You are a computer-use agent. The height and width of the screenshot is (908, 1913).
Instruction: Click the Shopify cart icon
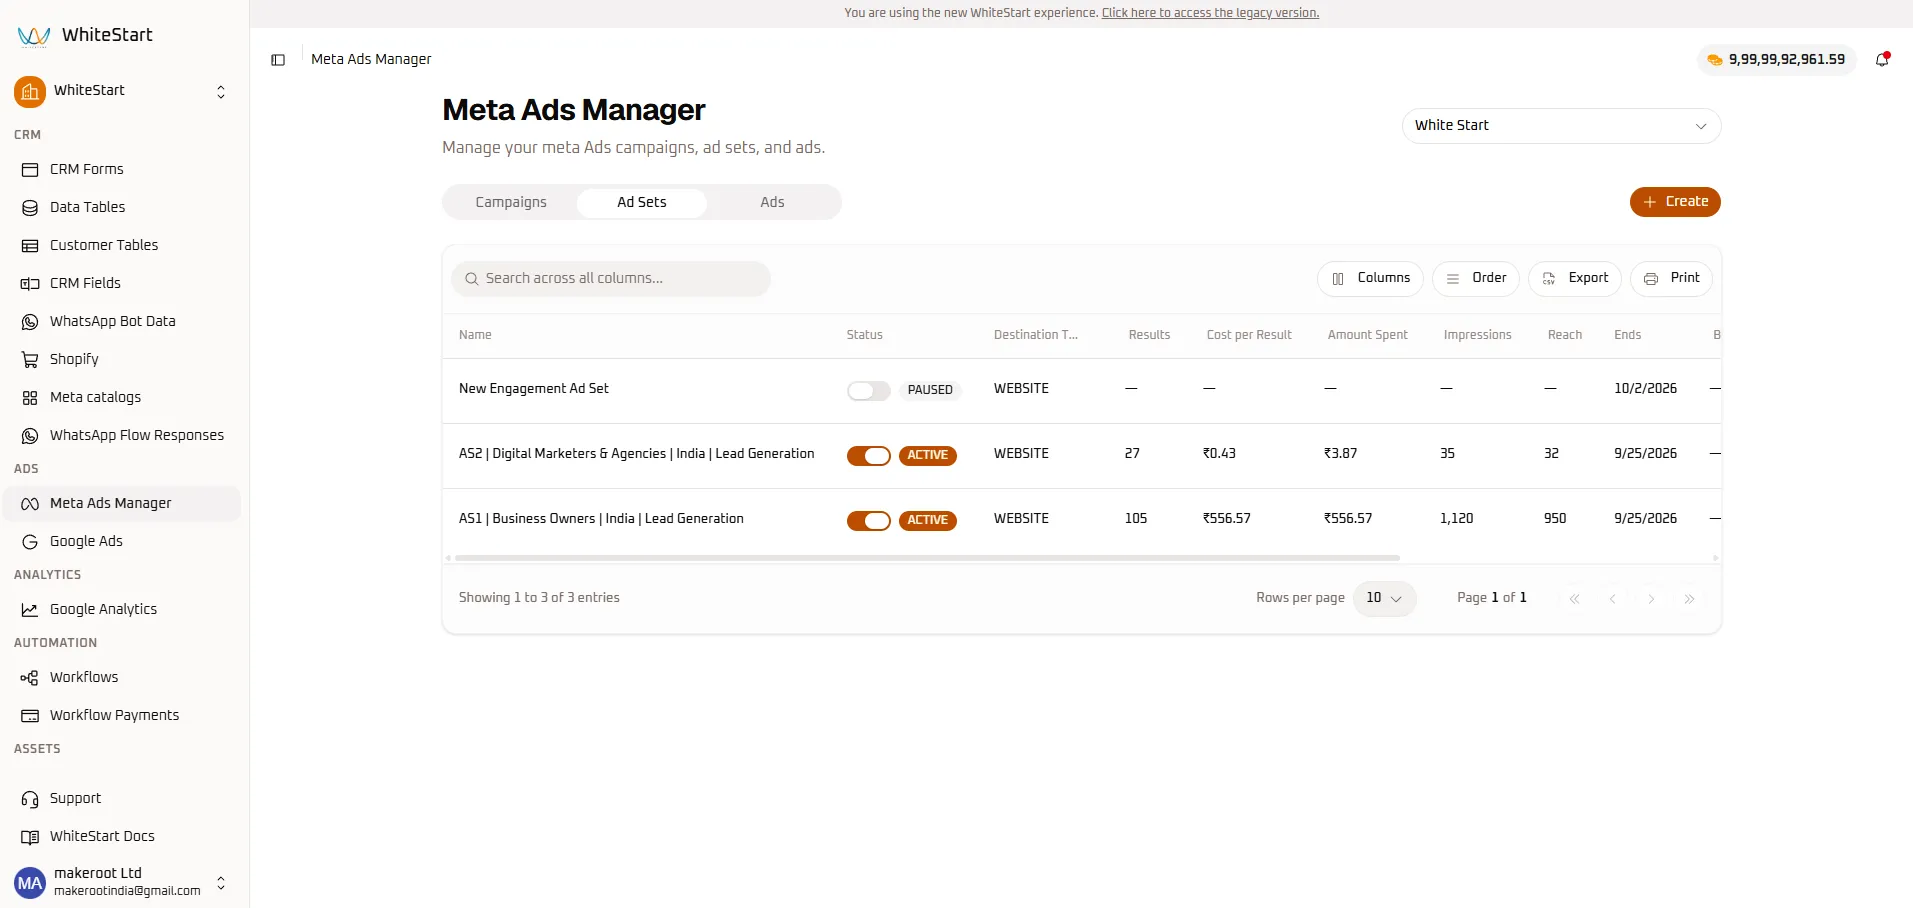[x=30, y=360]
